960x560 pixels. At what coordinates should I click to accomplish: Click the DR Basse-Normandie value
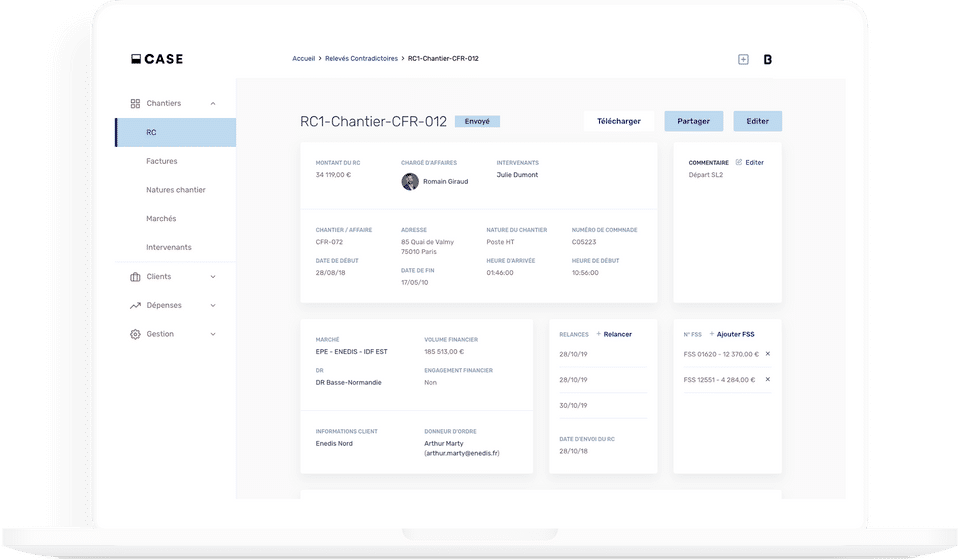tap(348, 383)
